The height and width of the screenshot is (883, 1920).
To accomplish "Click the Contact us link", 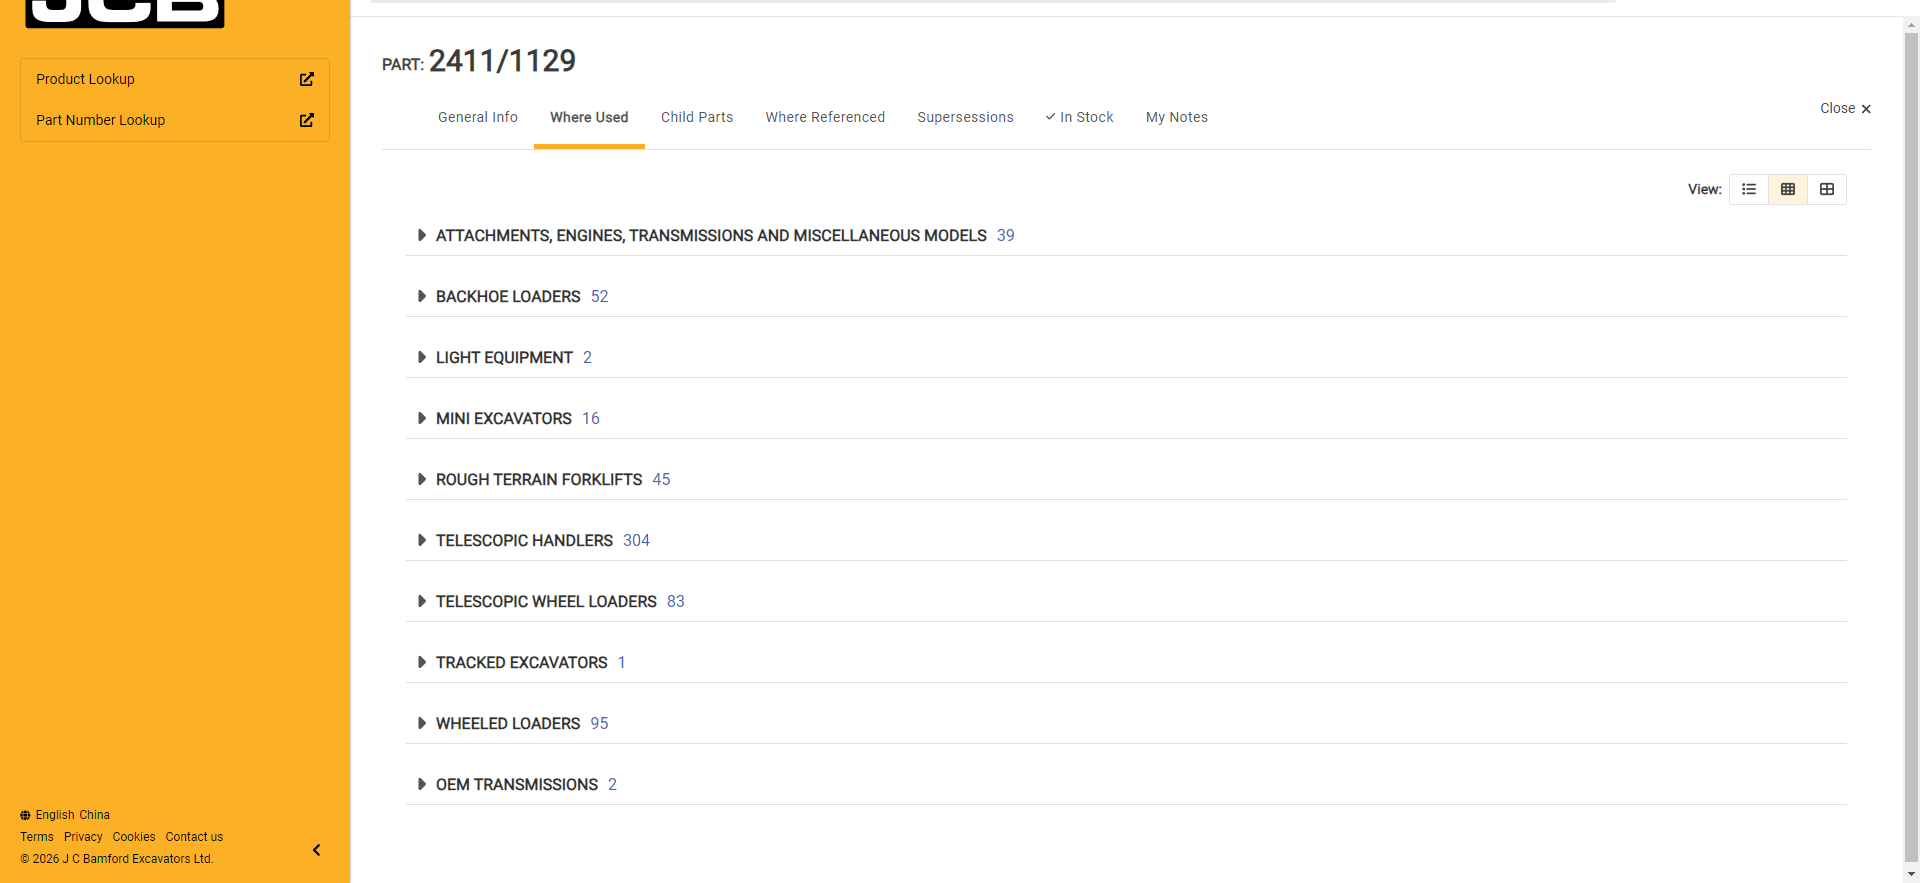I will pyautogui.click(x=194, y=837).
